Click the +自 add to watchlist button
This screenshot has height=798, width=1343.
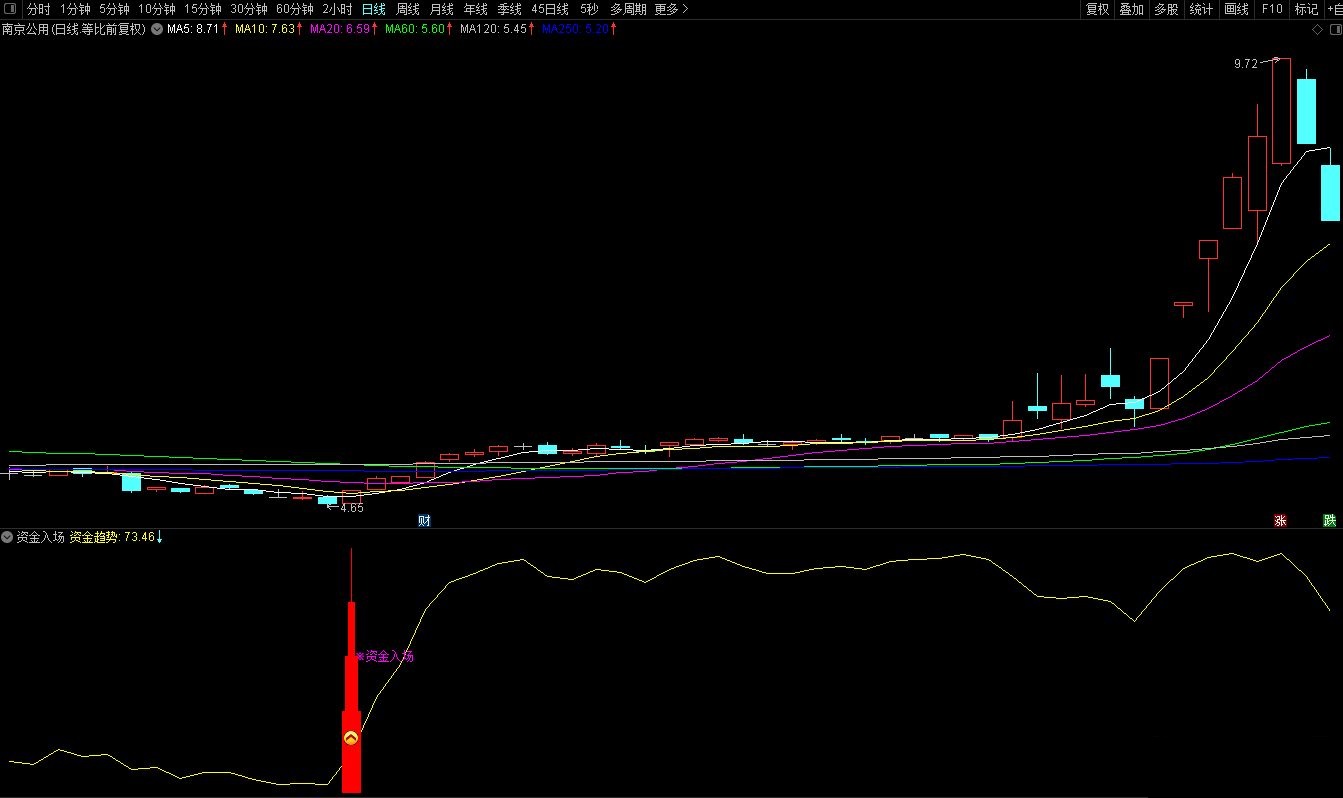pyautogui.click(x=1333, y=9)
